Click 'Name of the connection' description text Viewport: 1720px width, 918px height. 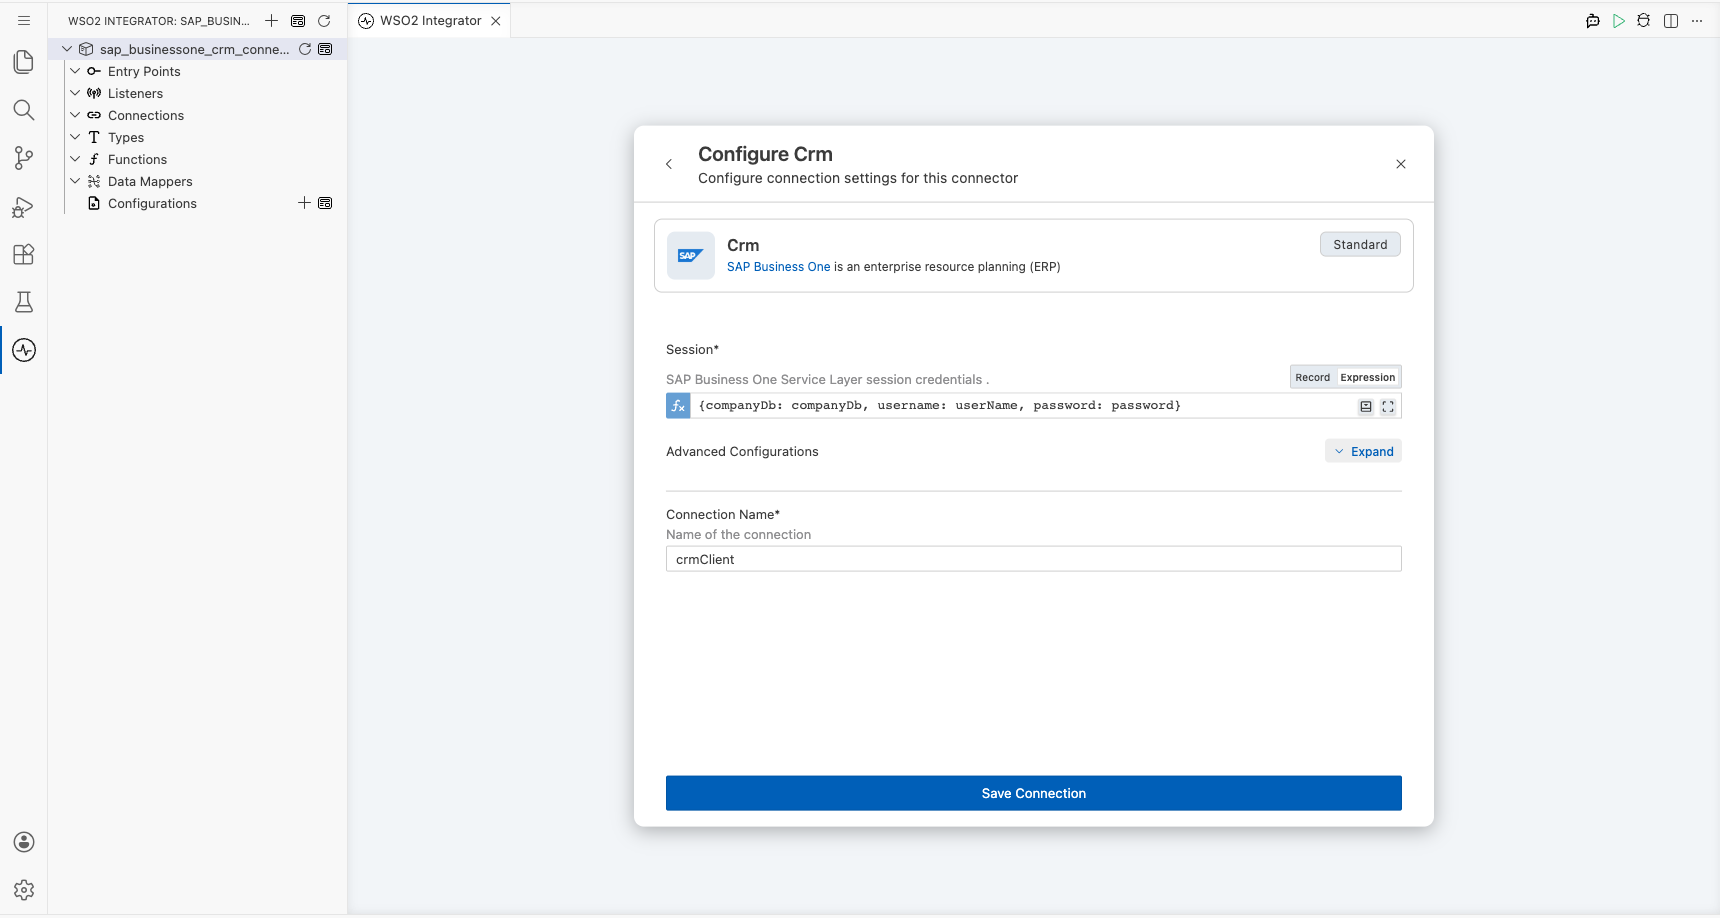pyautogui.click(x=738, y=534)
